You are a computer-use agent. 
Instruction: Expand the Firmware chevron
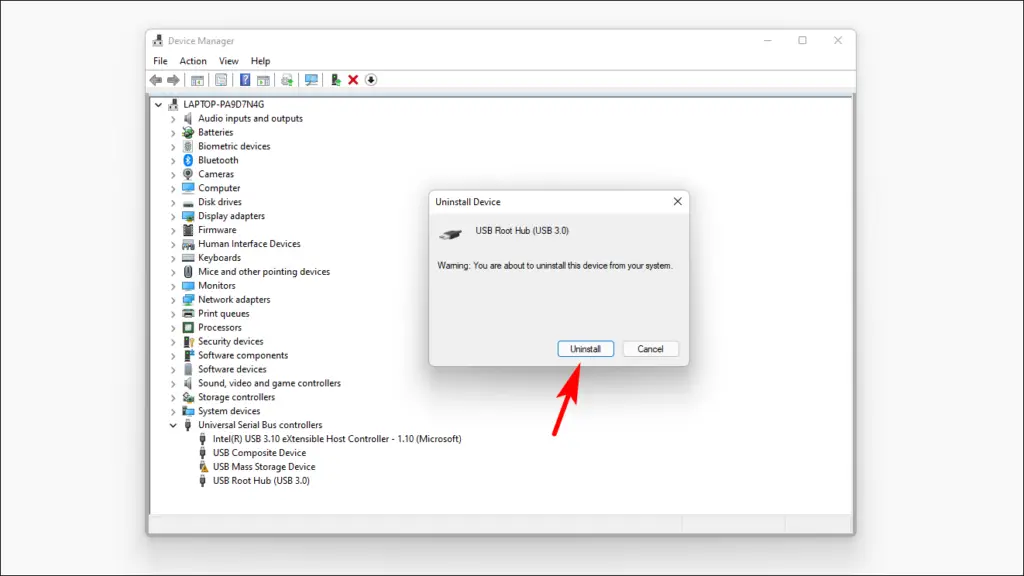point(173,230)
